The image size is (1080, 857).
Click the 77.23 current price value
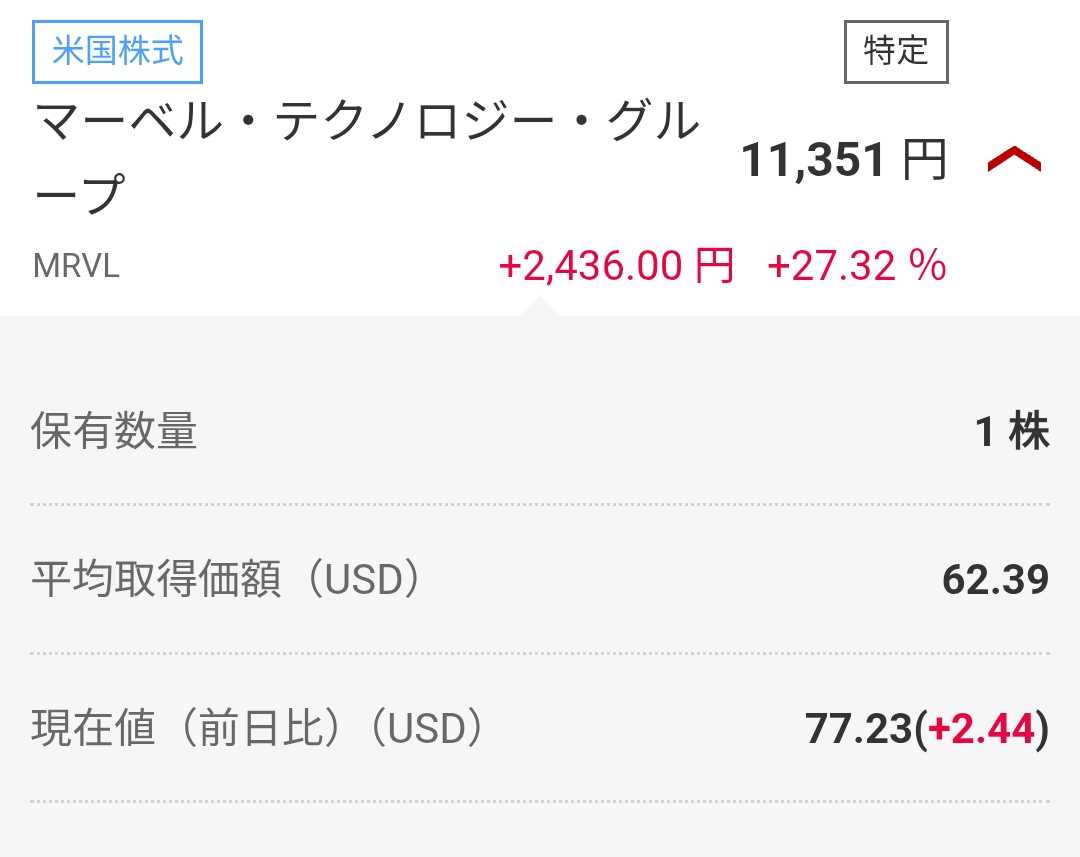pyautogui.click(x=858, y=730)
